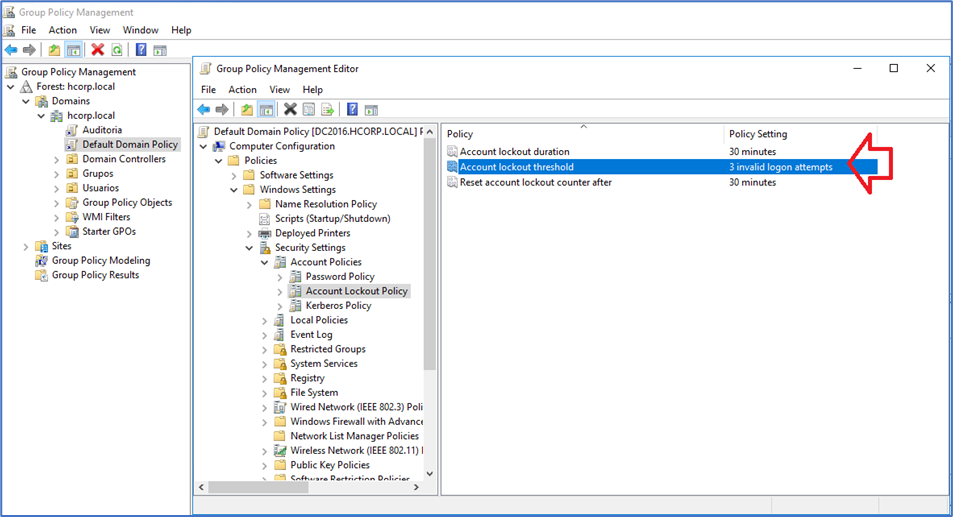Click the green Refresh icon in outer toolbar
The image size is (953, 517).
117,50
